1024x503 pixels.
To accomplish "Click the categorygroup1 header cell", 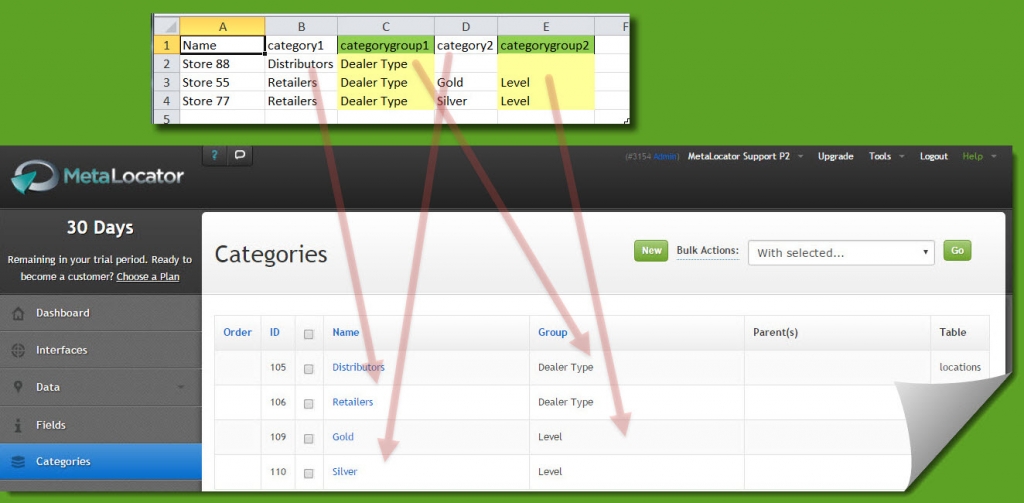I will pyautogui.click(x=386, y=46).
